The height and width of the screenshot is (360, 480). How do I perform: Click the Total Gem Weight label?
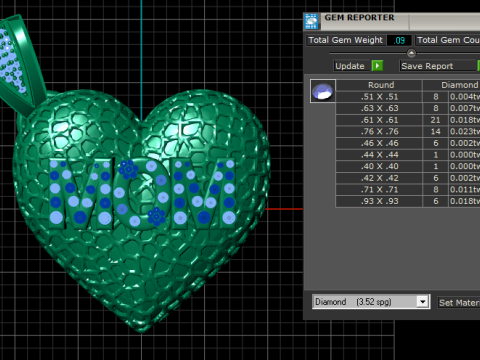(346, 40)
